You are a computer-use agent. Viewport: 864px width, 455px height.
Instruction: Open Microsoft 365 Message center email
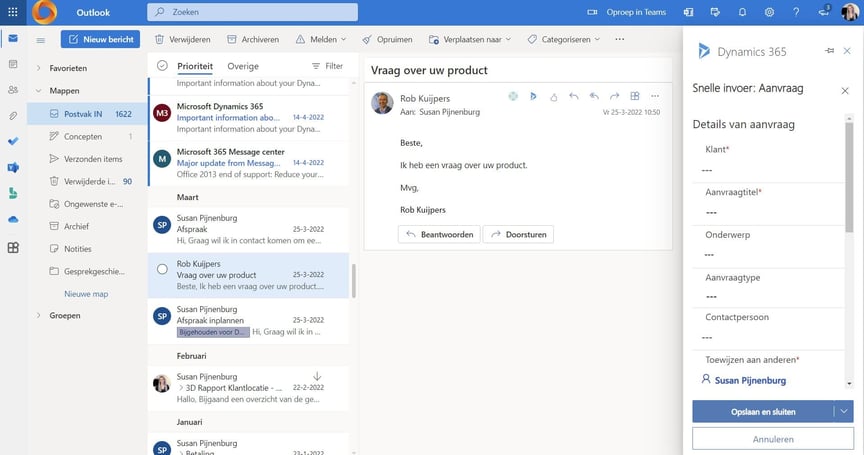(249, 163)
